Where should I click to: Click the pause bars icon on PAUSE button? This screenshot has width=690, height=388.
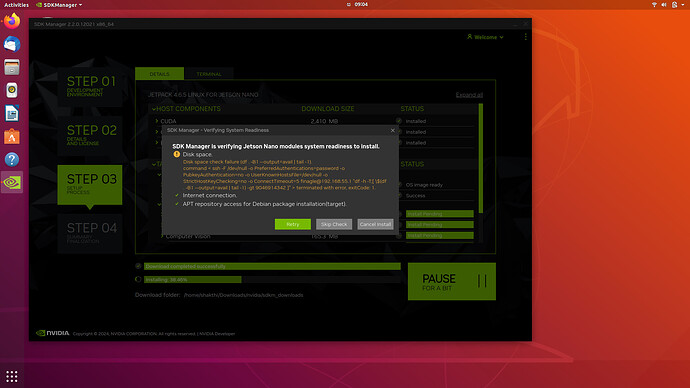[x=482, y=281]
